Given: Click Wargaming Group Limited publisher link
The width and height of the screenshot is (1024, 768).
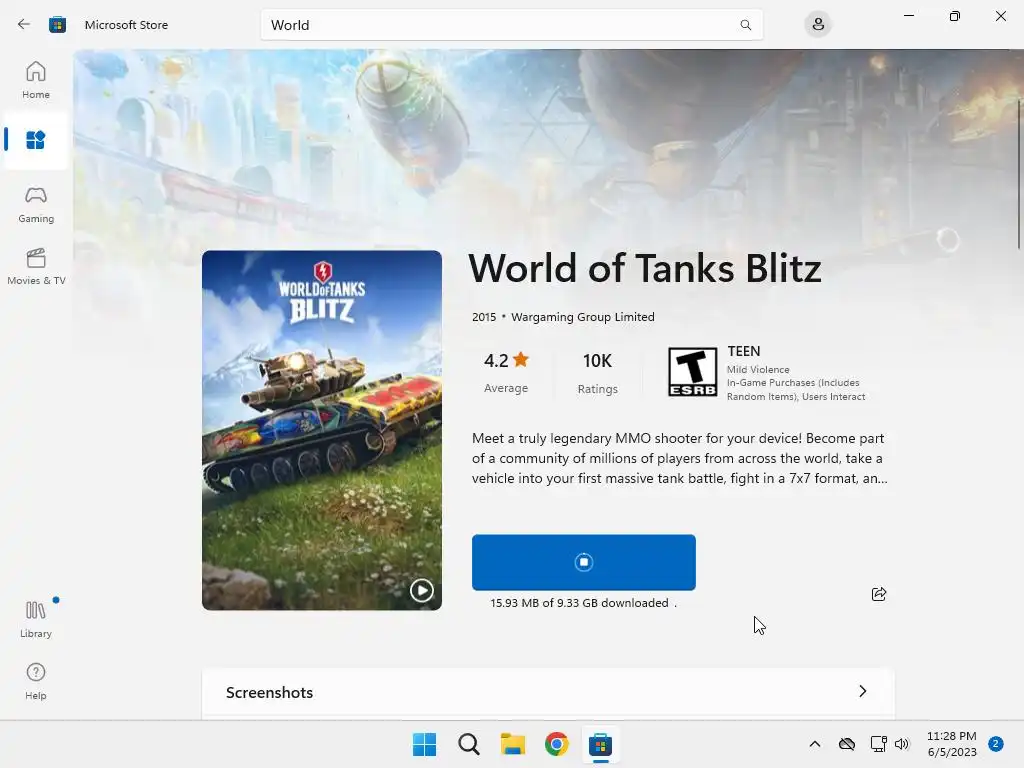Looking at the screenshot, I should click(583, 317).
